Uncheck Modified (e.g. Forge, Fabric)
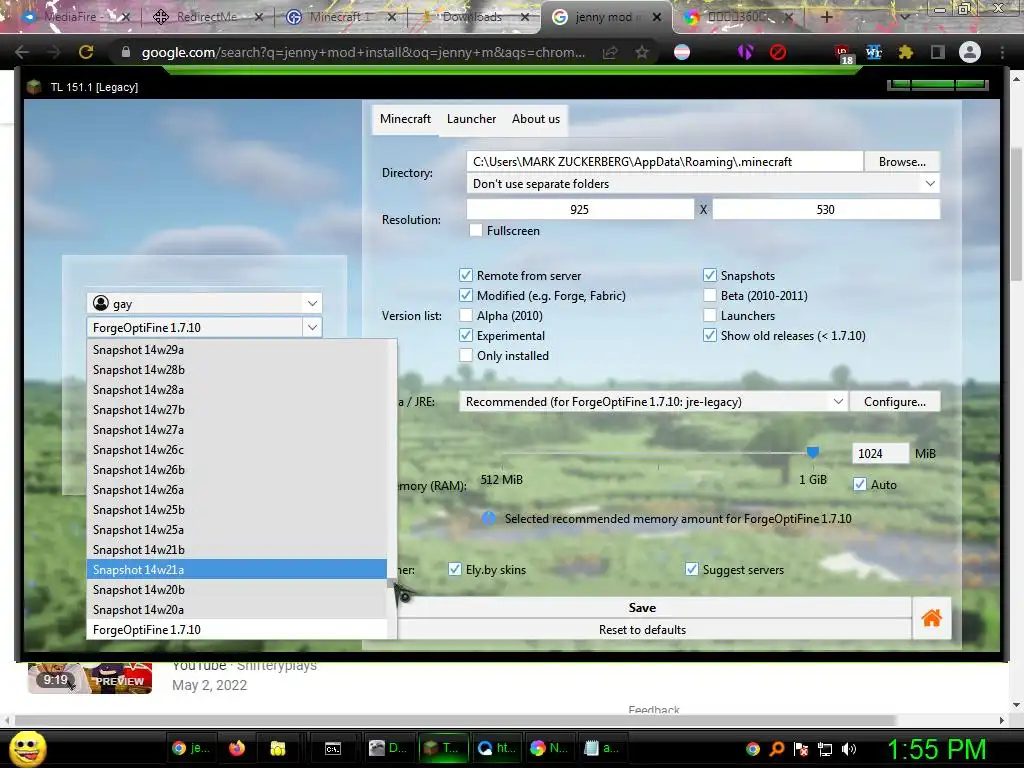The width and height of the screenshot is (1024, 768). [x=466, y=296]
